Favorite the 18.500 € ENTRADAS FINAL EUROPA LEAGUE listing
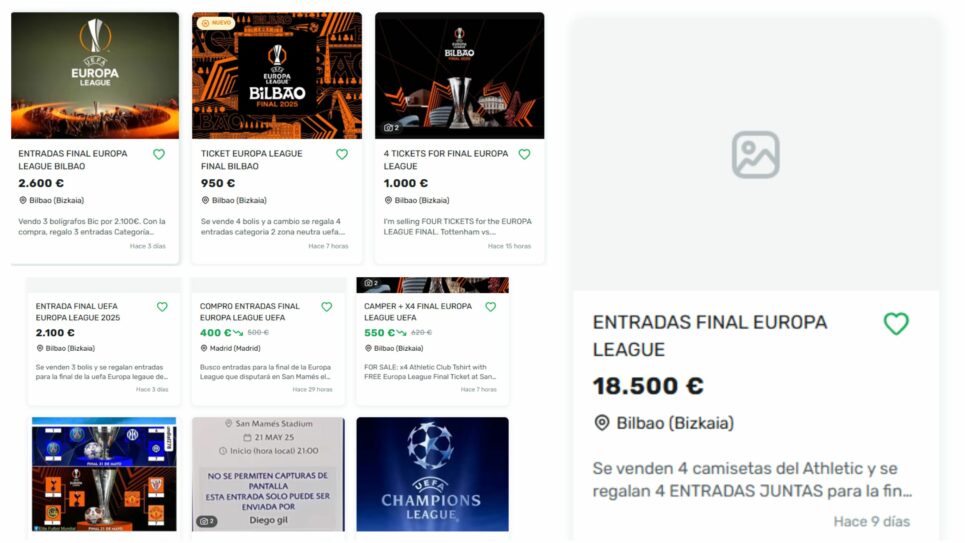This screenshot has width=965, height=543. pyautogui.click(x=896, y=324)
